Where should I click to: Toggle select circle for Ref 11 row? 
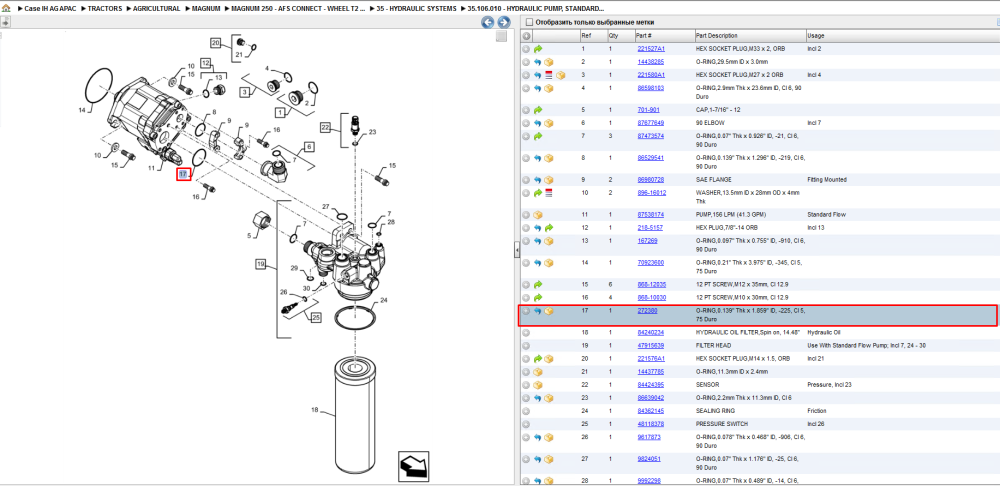point(526,214)
